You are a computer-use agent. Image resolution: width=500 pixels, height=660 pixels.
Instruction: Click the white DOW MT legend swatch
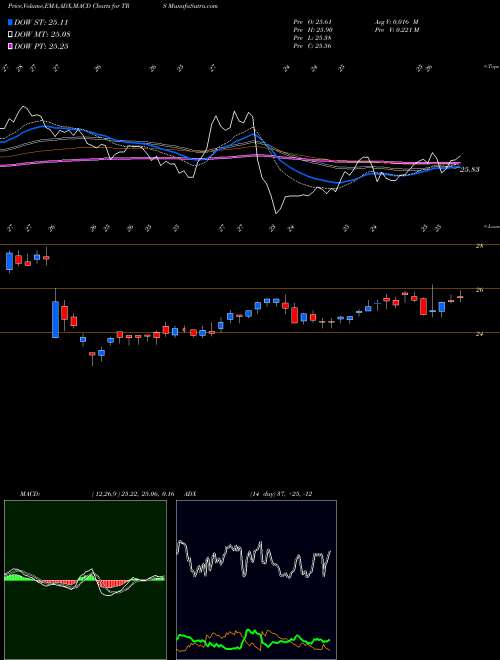click(11, 35)
